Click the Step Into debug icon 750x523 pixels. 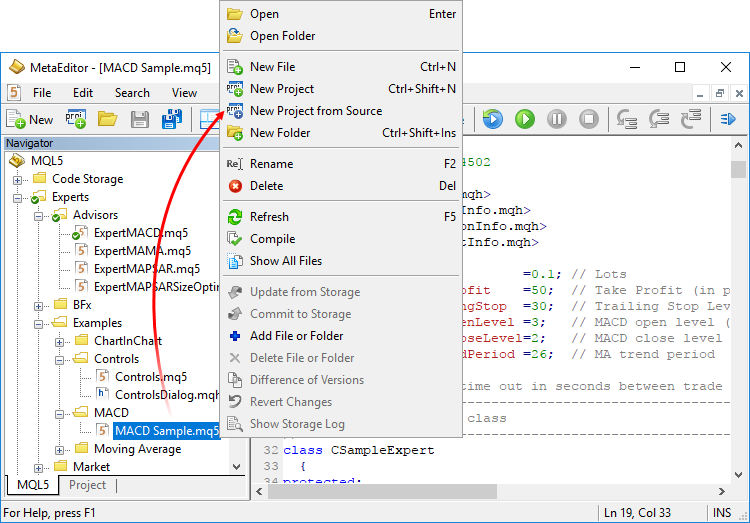click(x=627, y=119)
